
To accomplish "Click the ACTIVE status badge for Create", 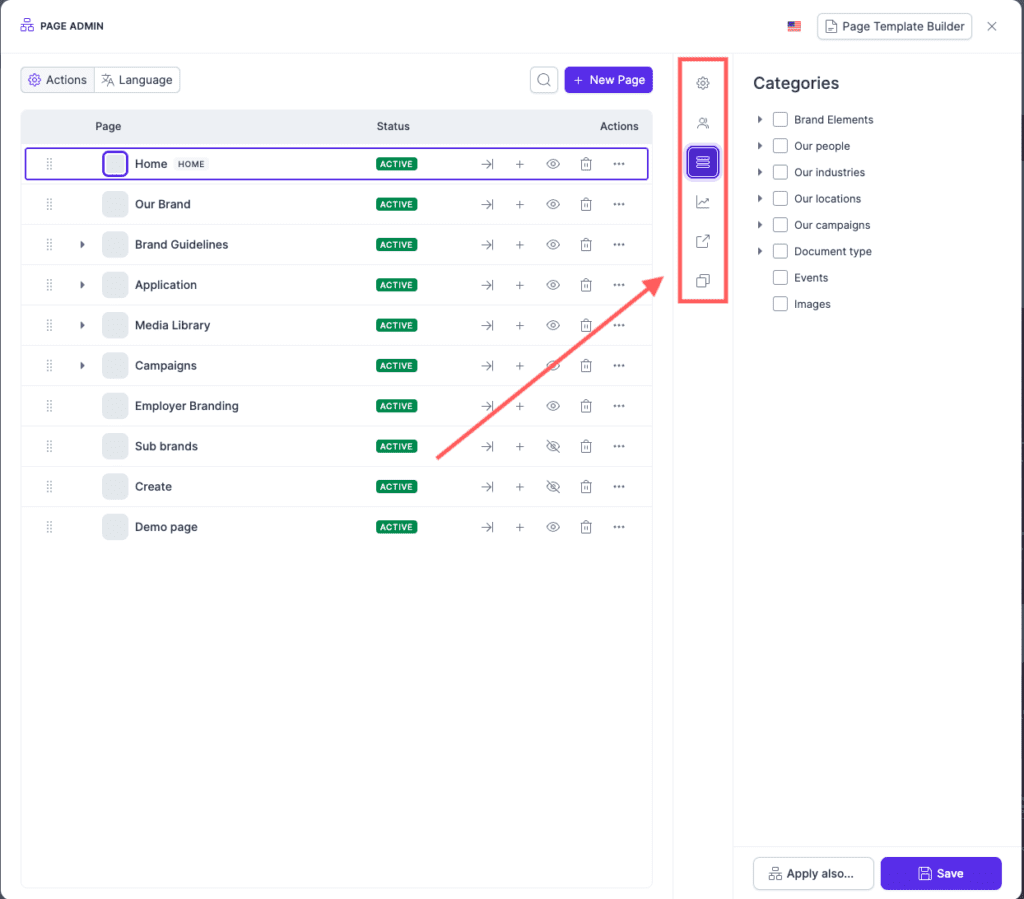I will [396, 487].
